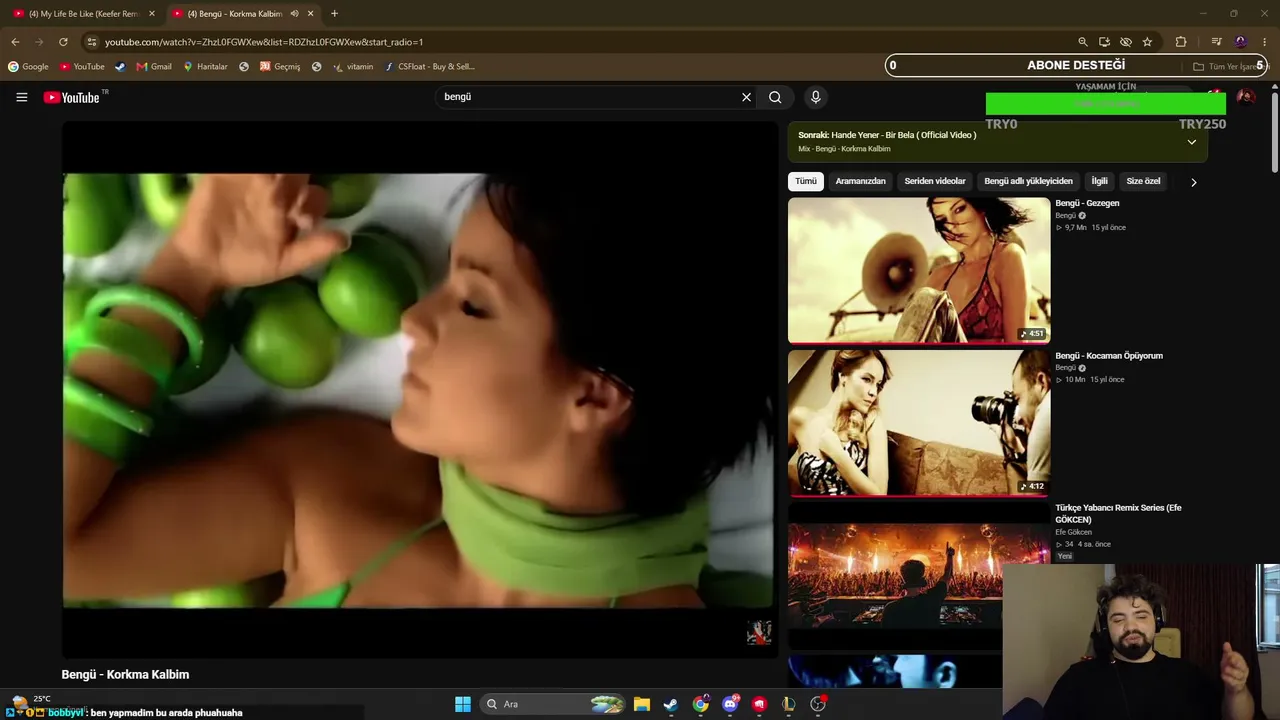Select the 'Seriden videolar' filter chip

coord(935,181)
